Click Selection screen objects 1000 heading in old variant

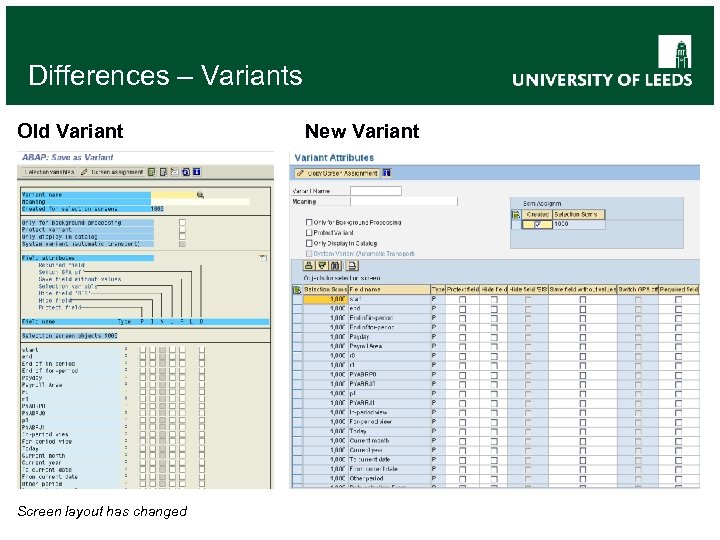pos(69,336)
